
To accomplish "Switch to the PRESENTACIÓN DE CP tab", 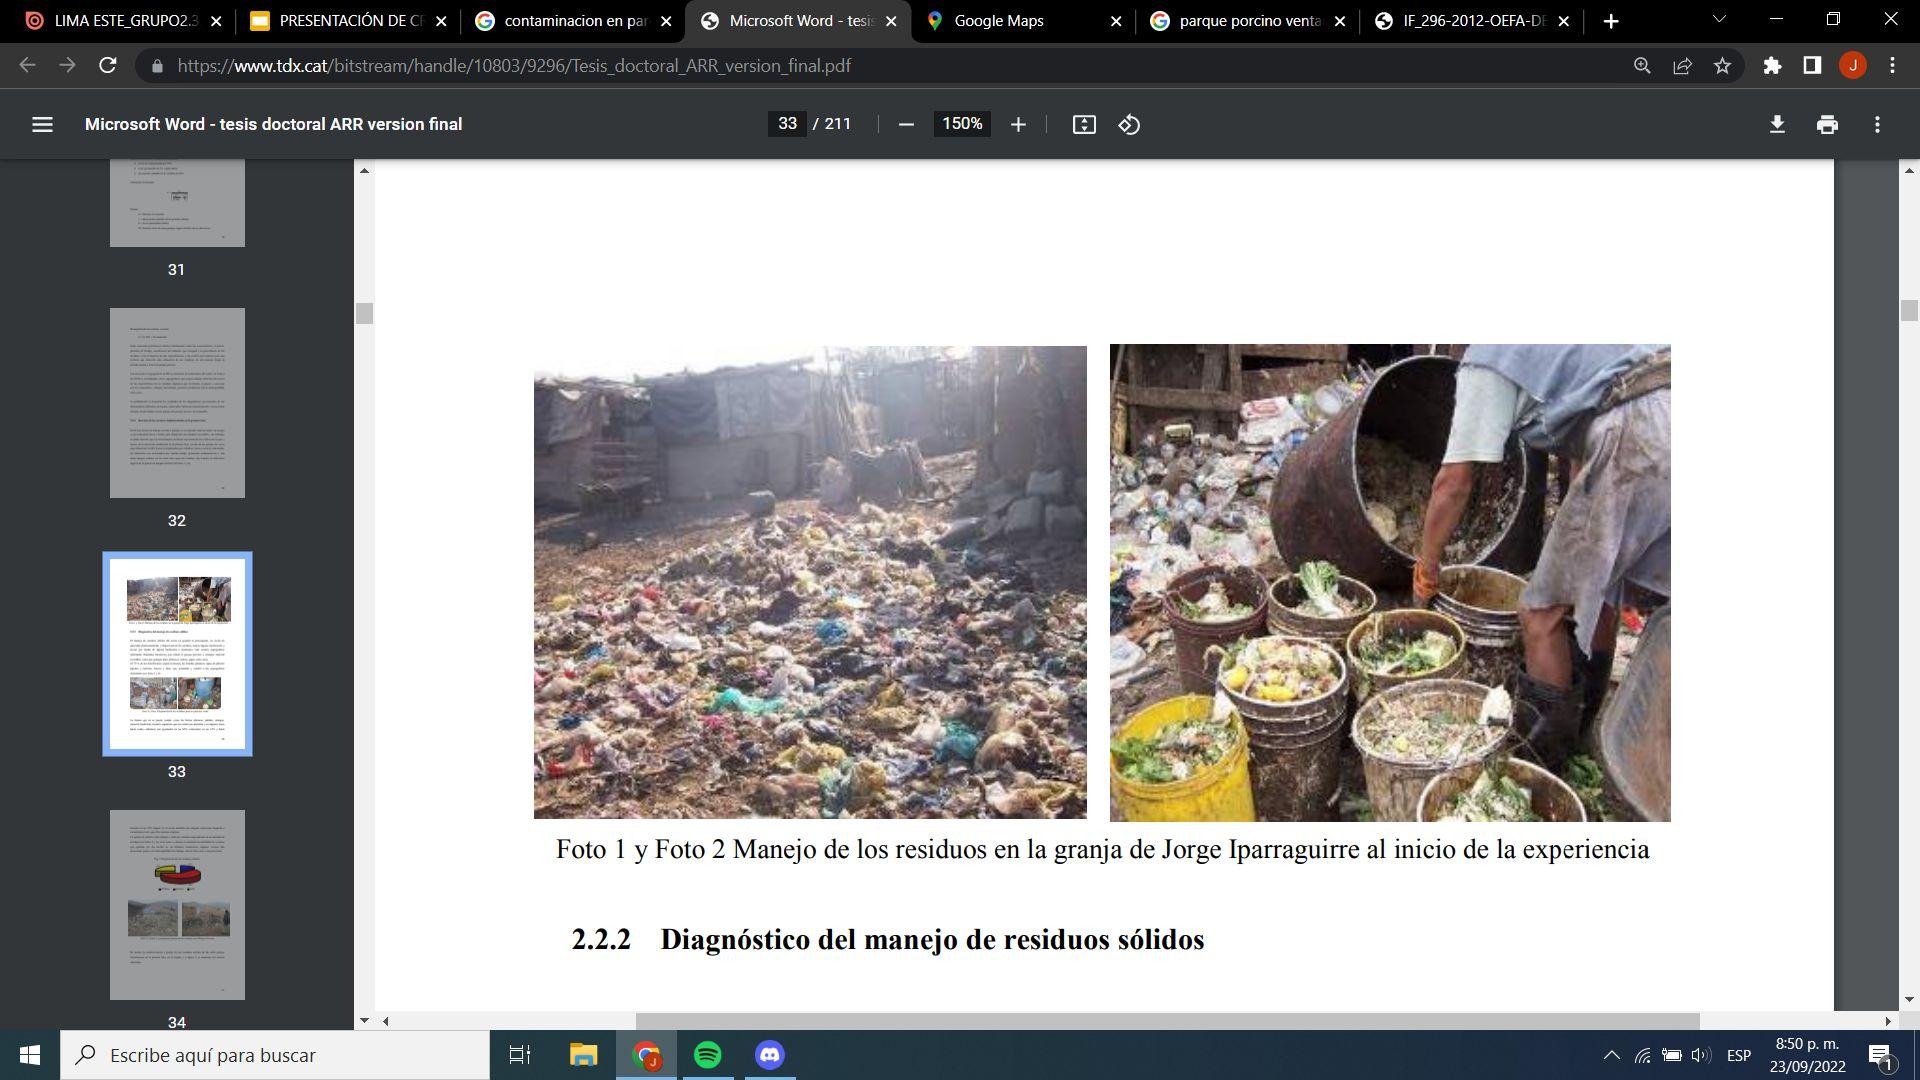I will coord(348,21).
